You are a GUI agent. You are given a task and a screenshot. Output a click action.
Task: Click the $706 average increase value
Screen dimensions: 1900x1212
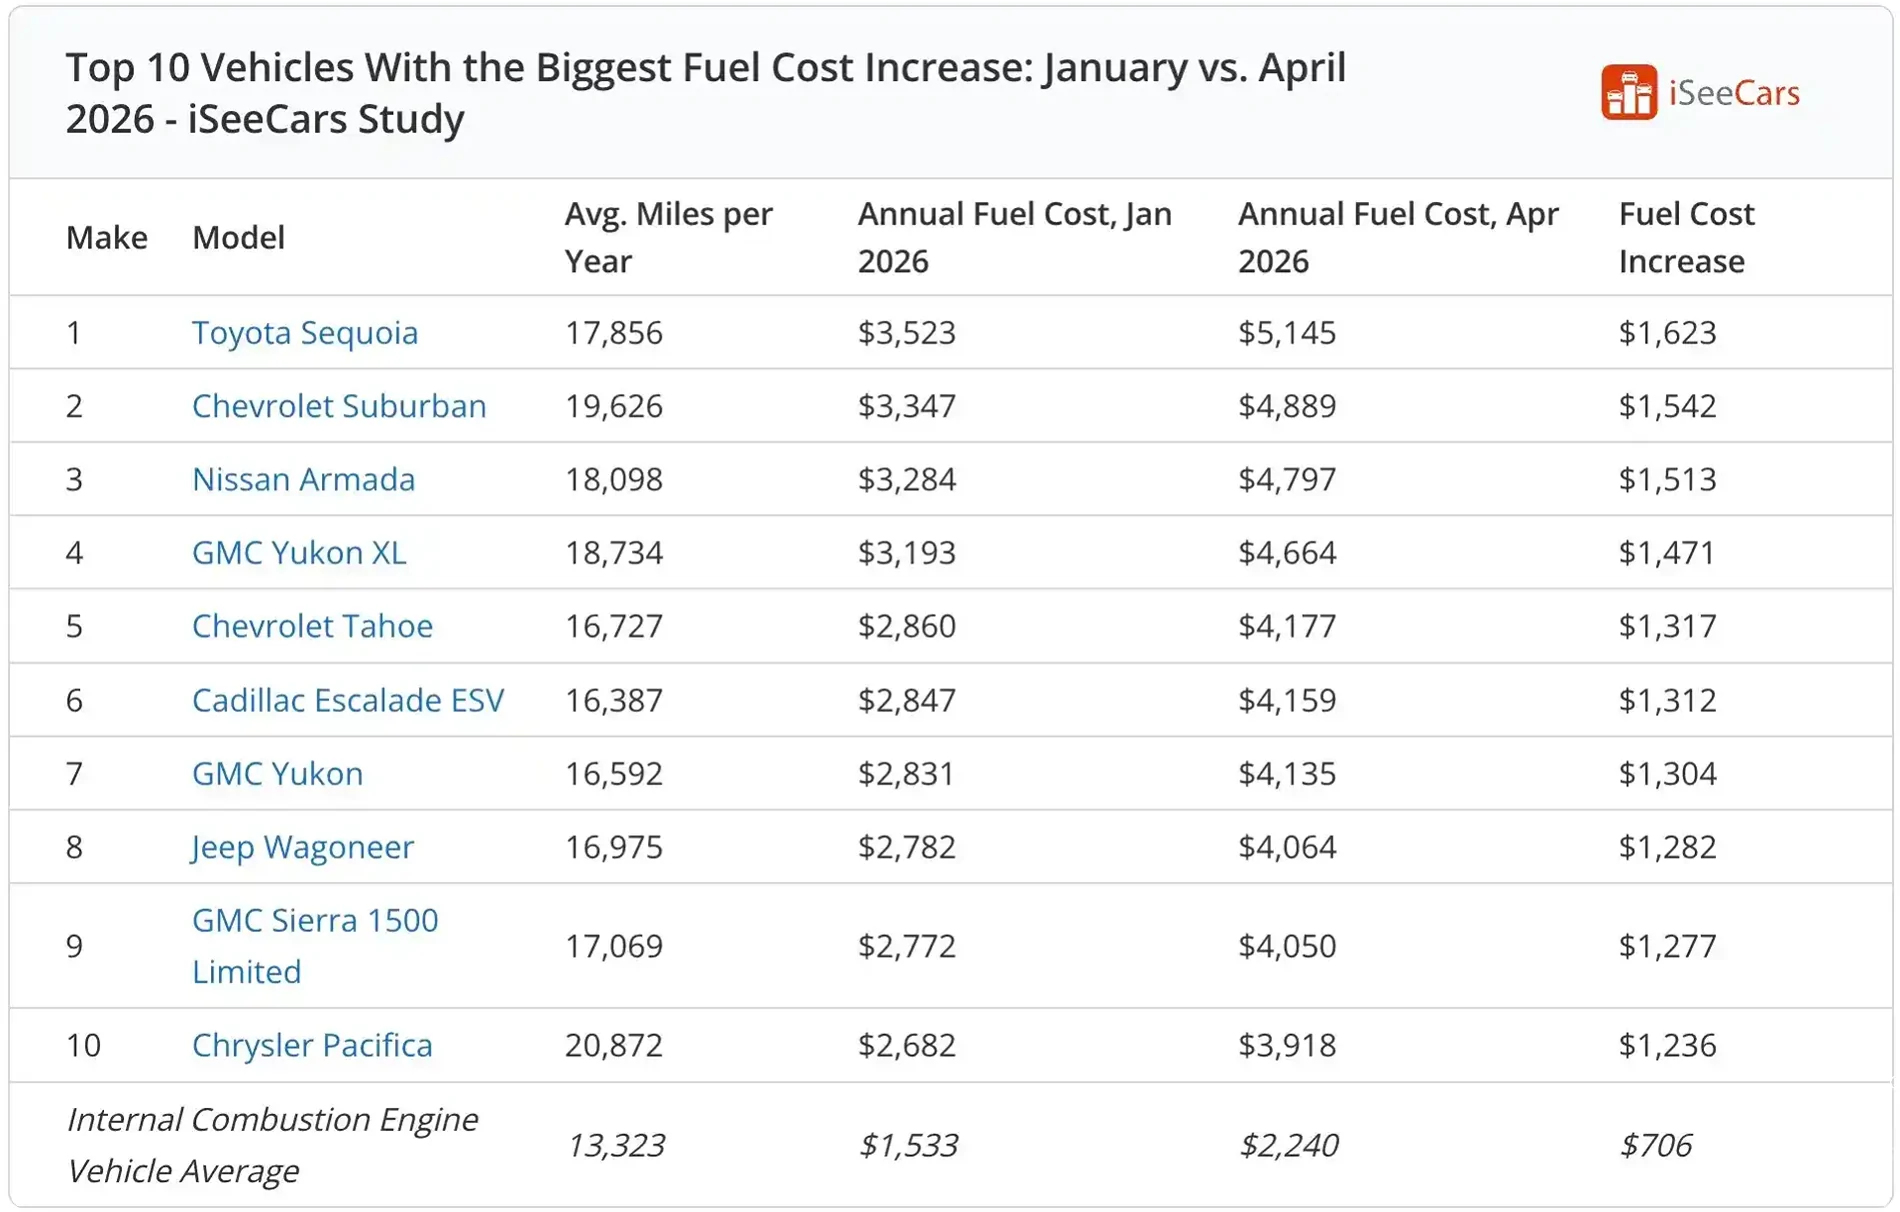point(1656,1145)
